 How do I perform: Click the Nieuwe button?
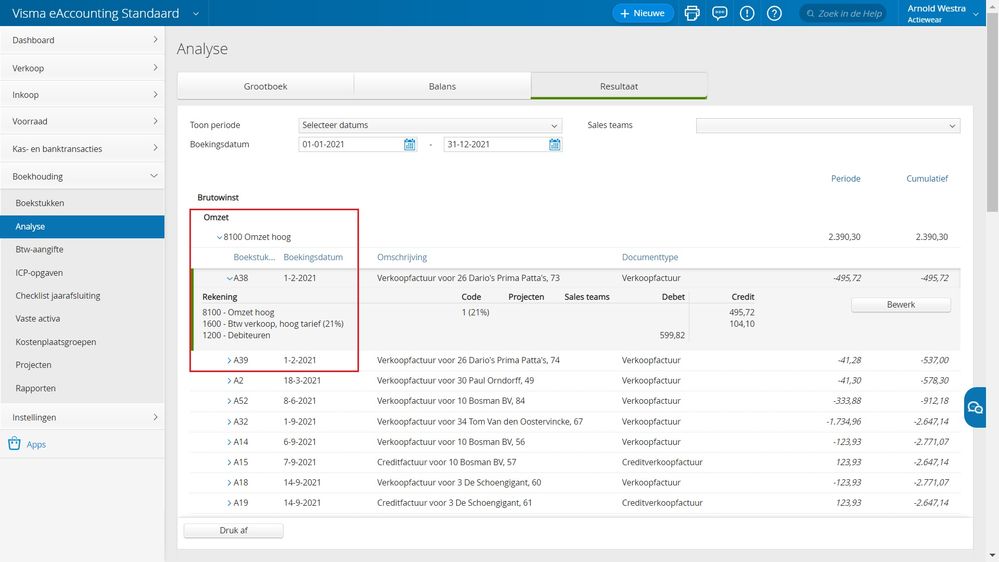(642, 13)
